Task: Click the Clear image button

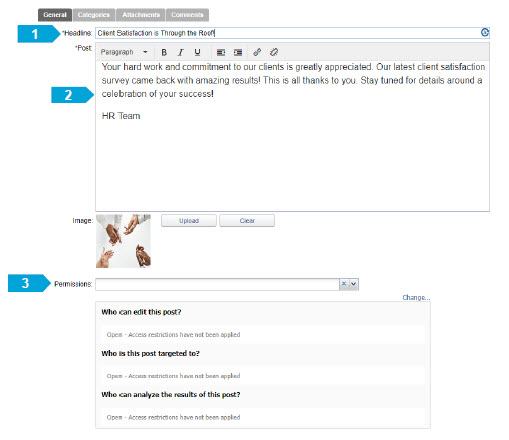Action: click(247, 221)
